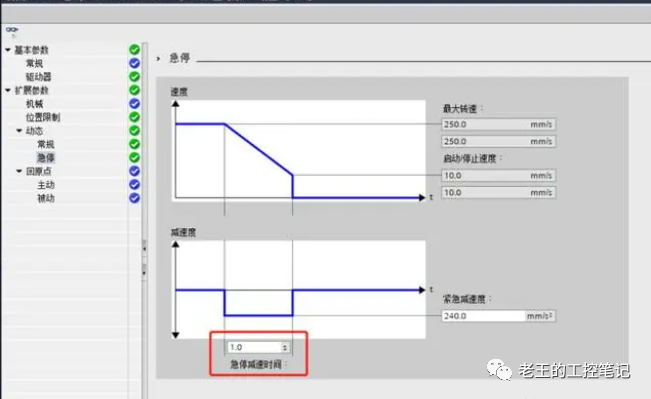The image size is (651, 399).
Task: Click second 250.0 mm/s field
Action: point(499,141)
